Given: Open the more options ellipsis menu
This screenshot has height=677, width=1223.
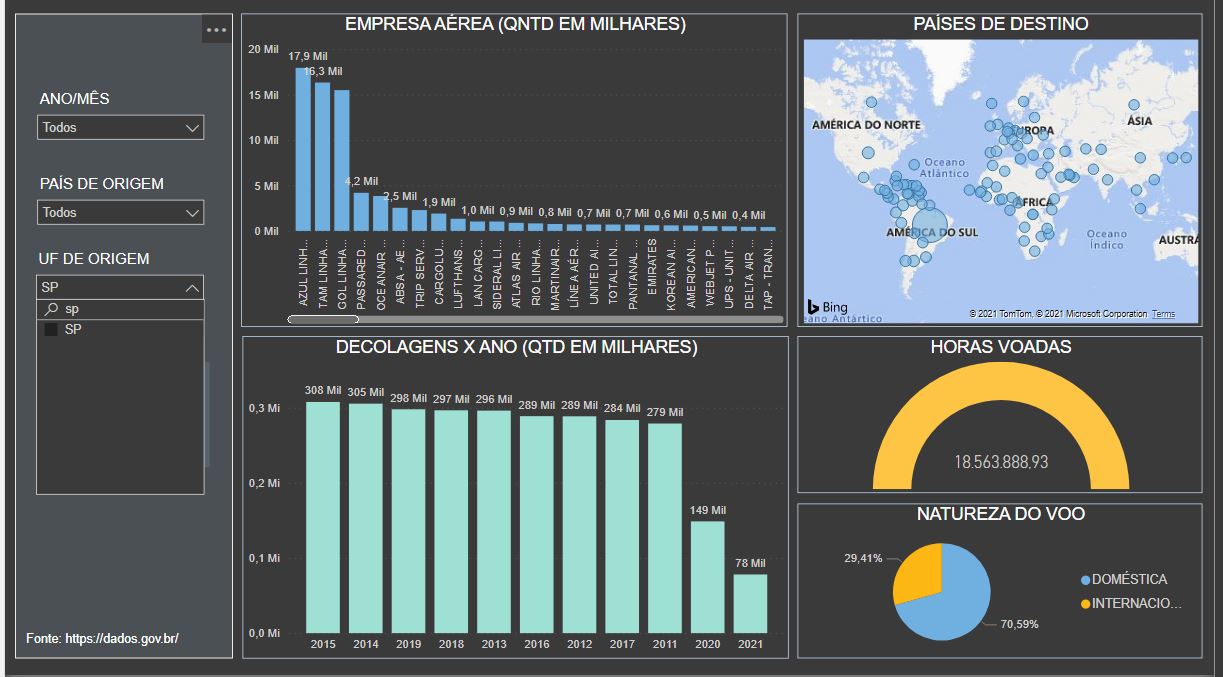Looking at the screenshot, I should click(x=217, y=30).
